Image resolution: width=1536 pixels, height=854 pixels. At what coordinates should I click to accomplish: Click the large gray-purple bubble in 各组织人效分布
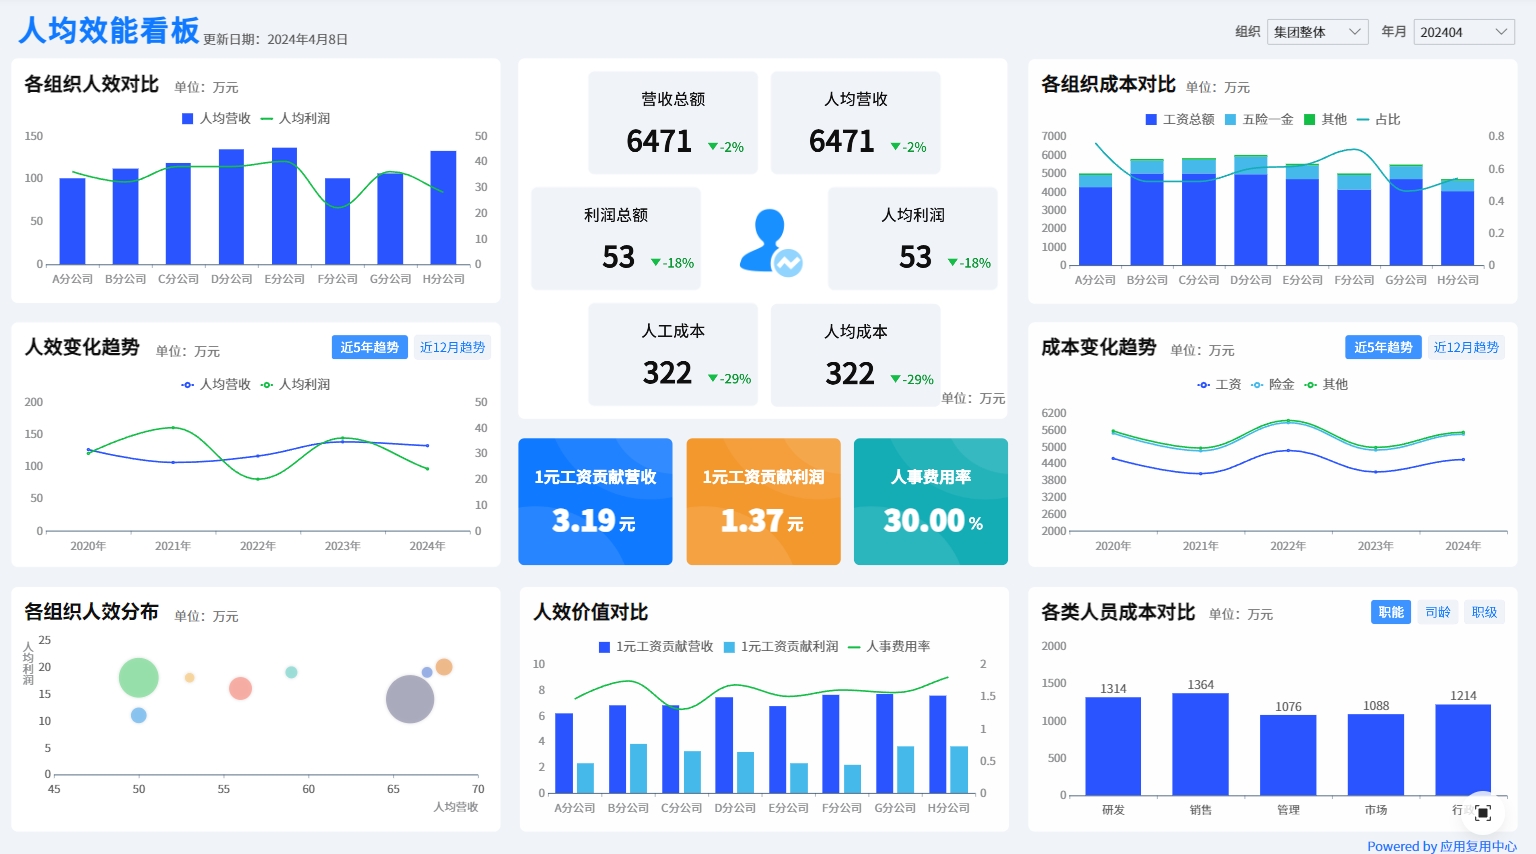point(410,699)
